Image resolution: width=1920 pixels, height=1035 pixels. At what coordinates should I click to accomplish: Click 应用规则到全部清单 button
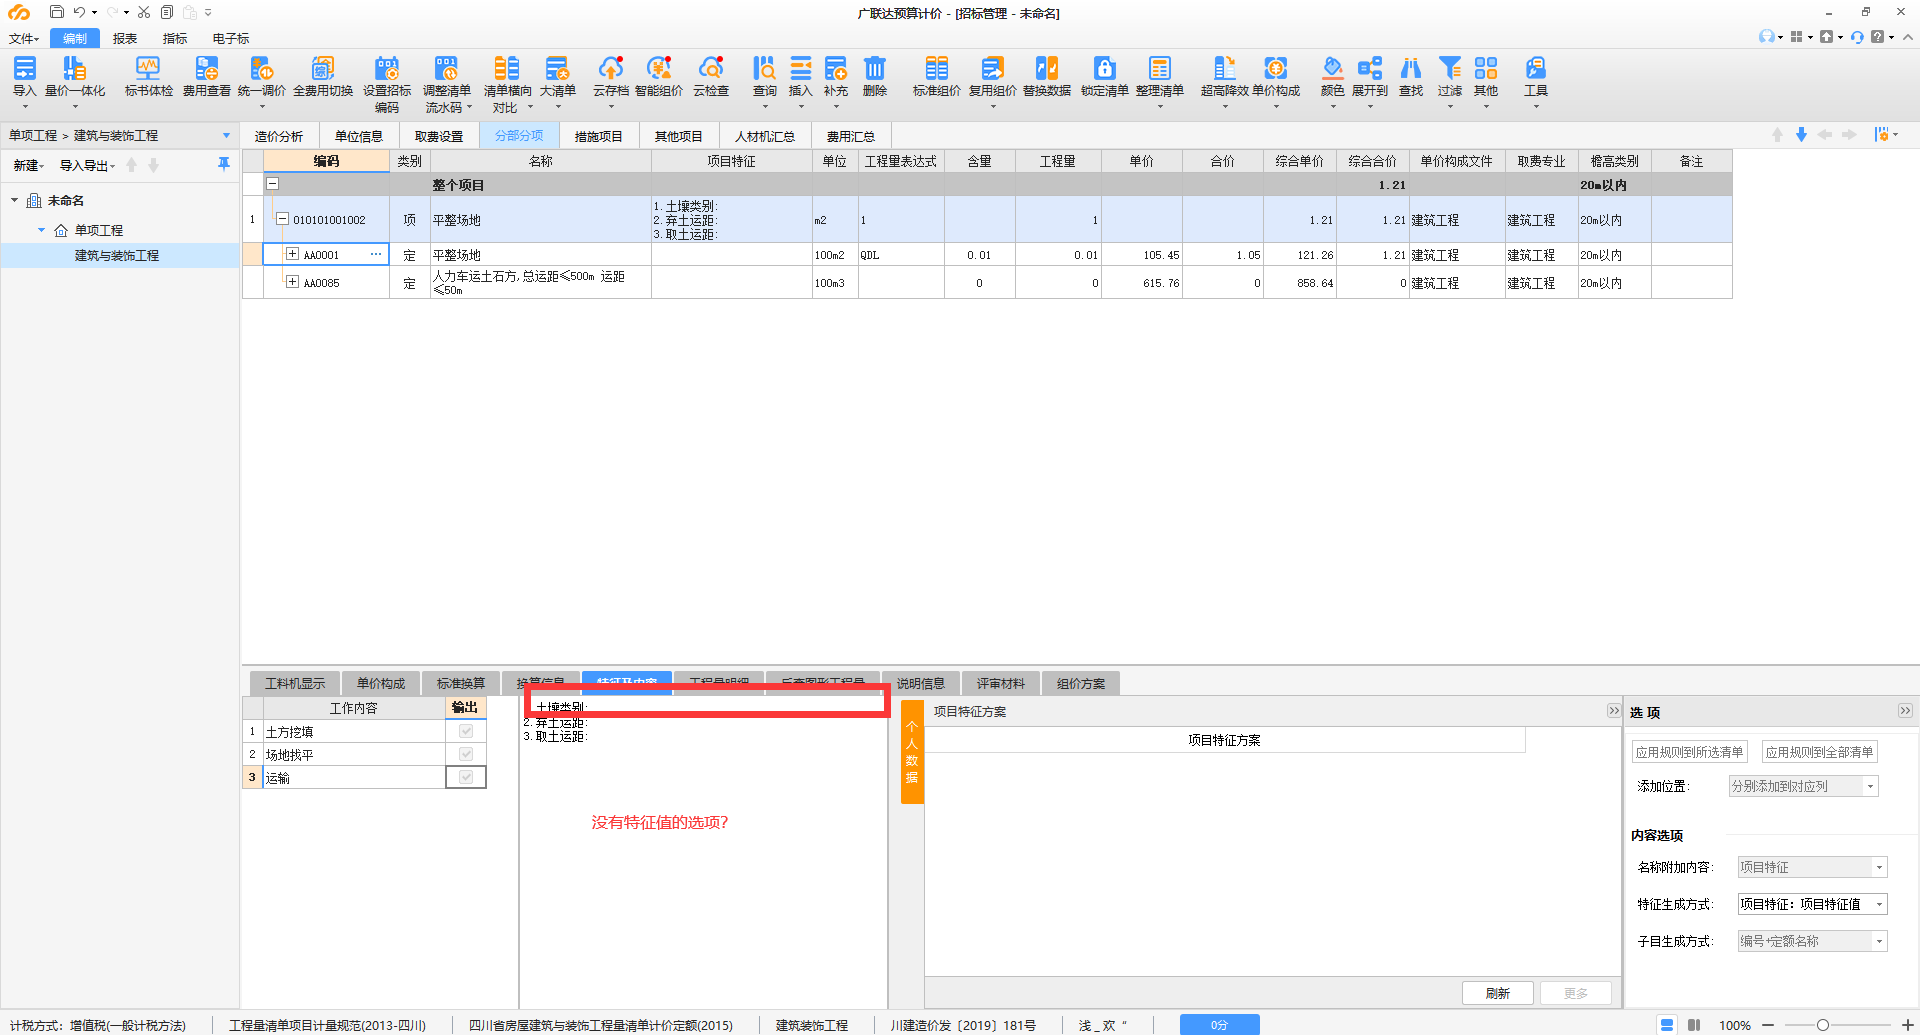pyautogui.click(x=1819, y=752)
